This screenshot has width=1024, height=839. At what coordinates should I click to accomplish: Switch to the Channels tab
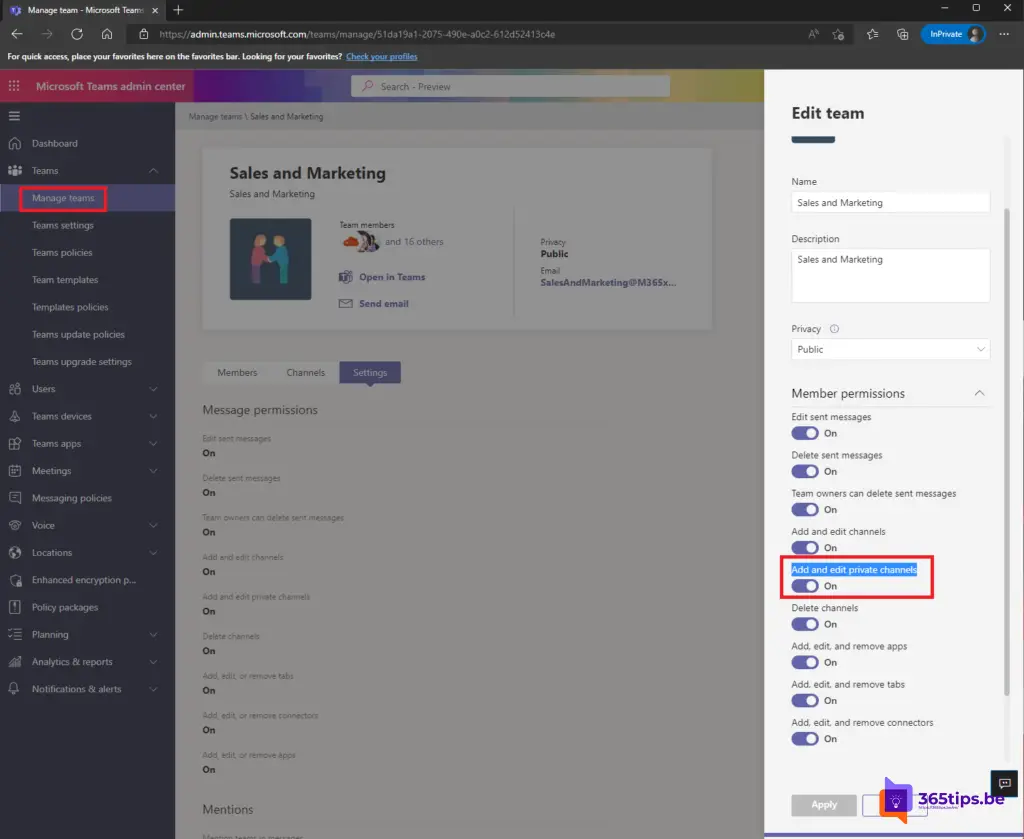[306, 372]
